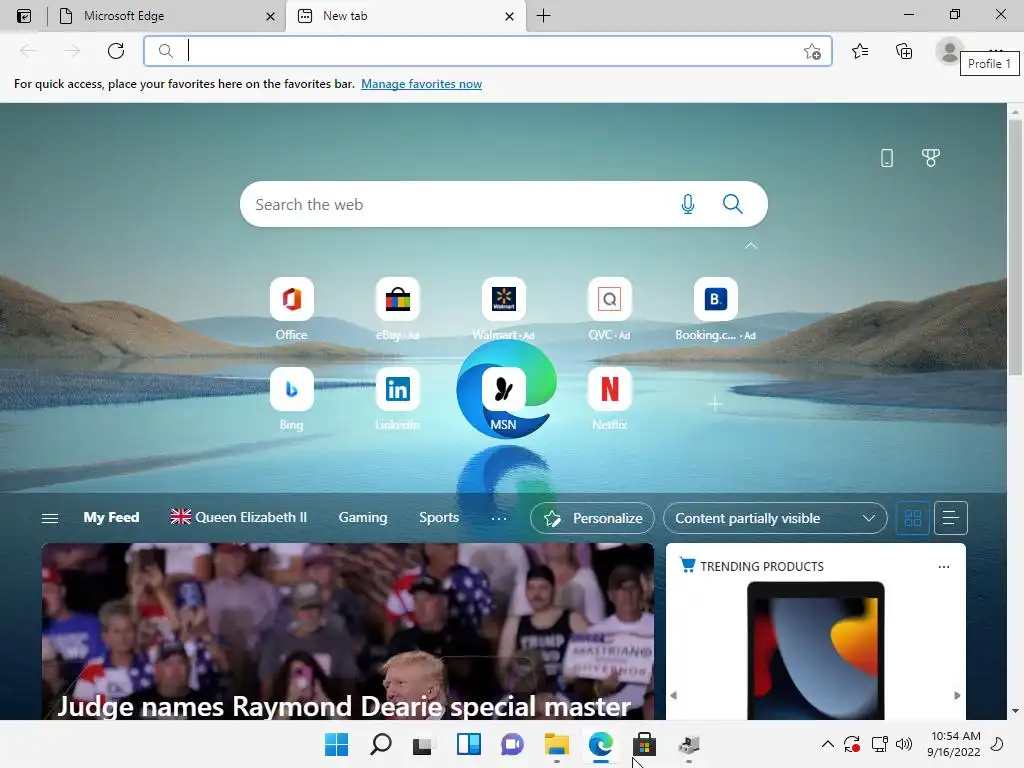
Task: Open the tab actions menu icon
Action: pos(24,16)
